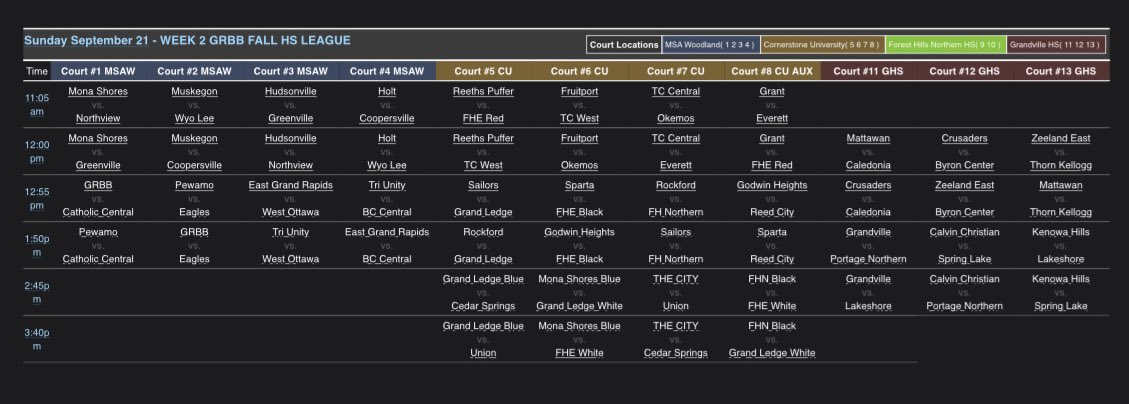Open Lakeshore in the 2:45pm row
The width and height of the screenshot is (1129, 404).
868,305
